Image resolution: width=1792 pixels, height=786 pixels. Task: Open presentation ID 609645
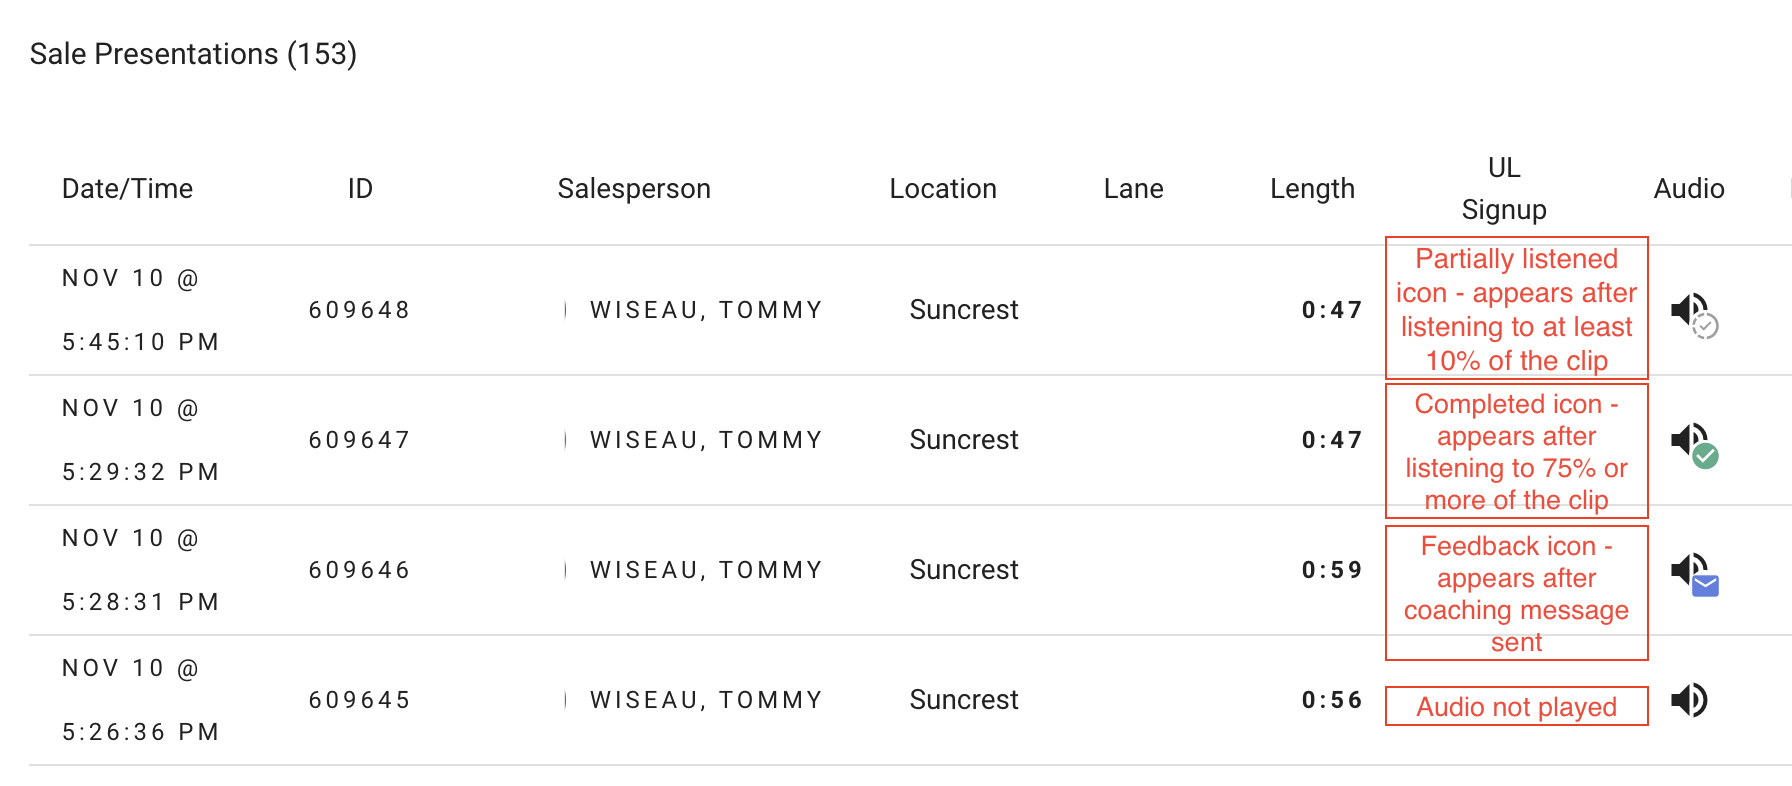tap(359, 700)
